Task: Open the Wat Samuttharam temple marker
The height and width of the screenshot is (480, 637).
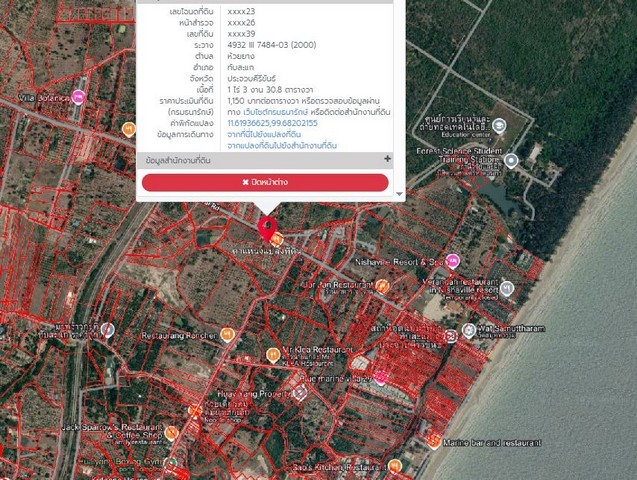Action: click(469, 330)
